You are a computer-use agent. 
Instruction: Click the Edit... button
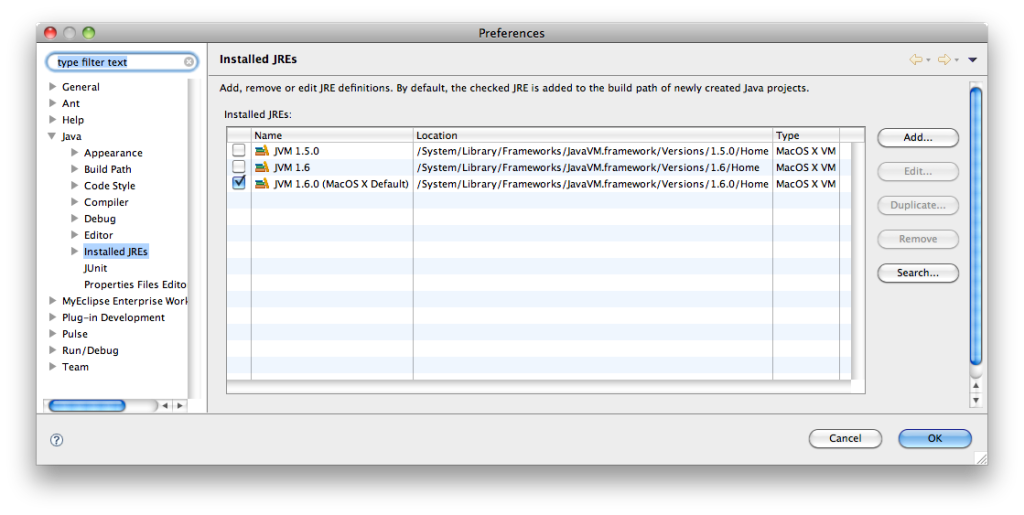[x=918, y=172]
